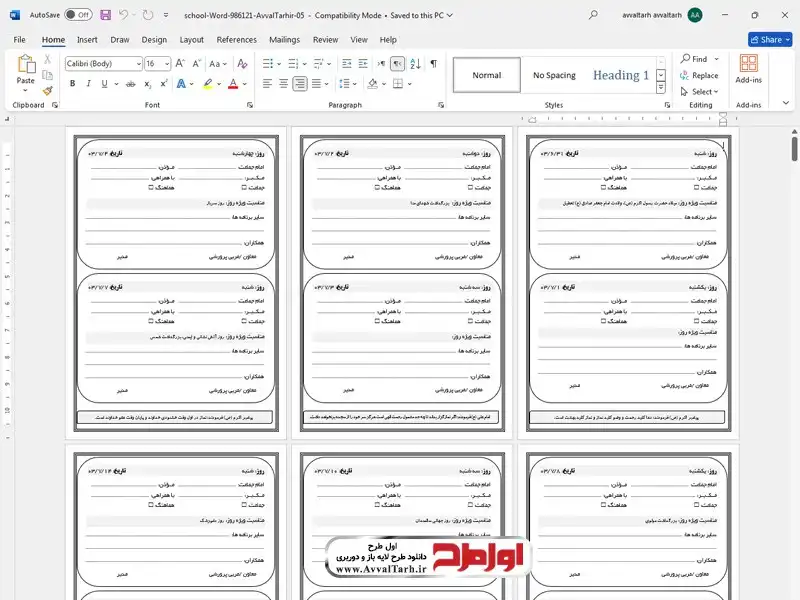Image resolution: width=800 pixels, height=600 pixels.
Task: Expand the Styles gallery more arrow
Action: tap(661, 88)
